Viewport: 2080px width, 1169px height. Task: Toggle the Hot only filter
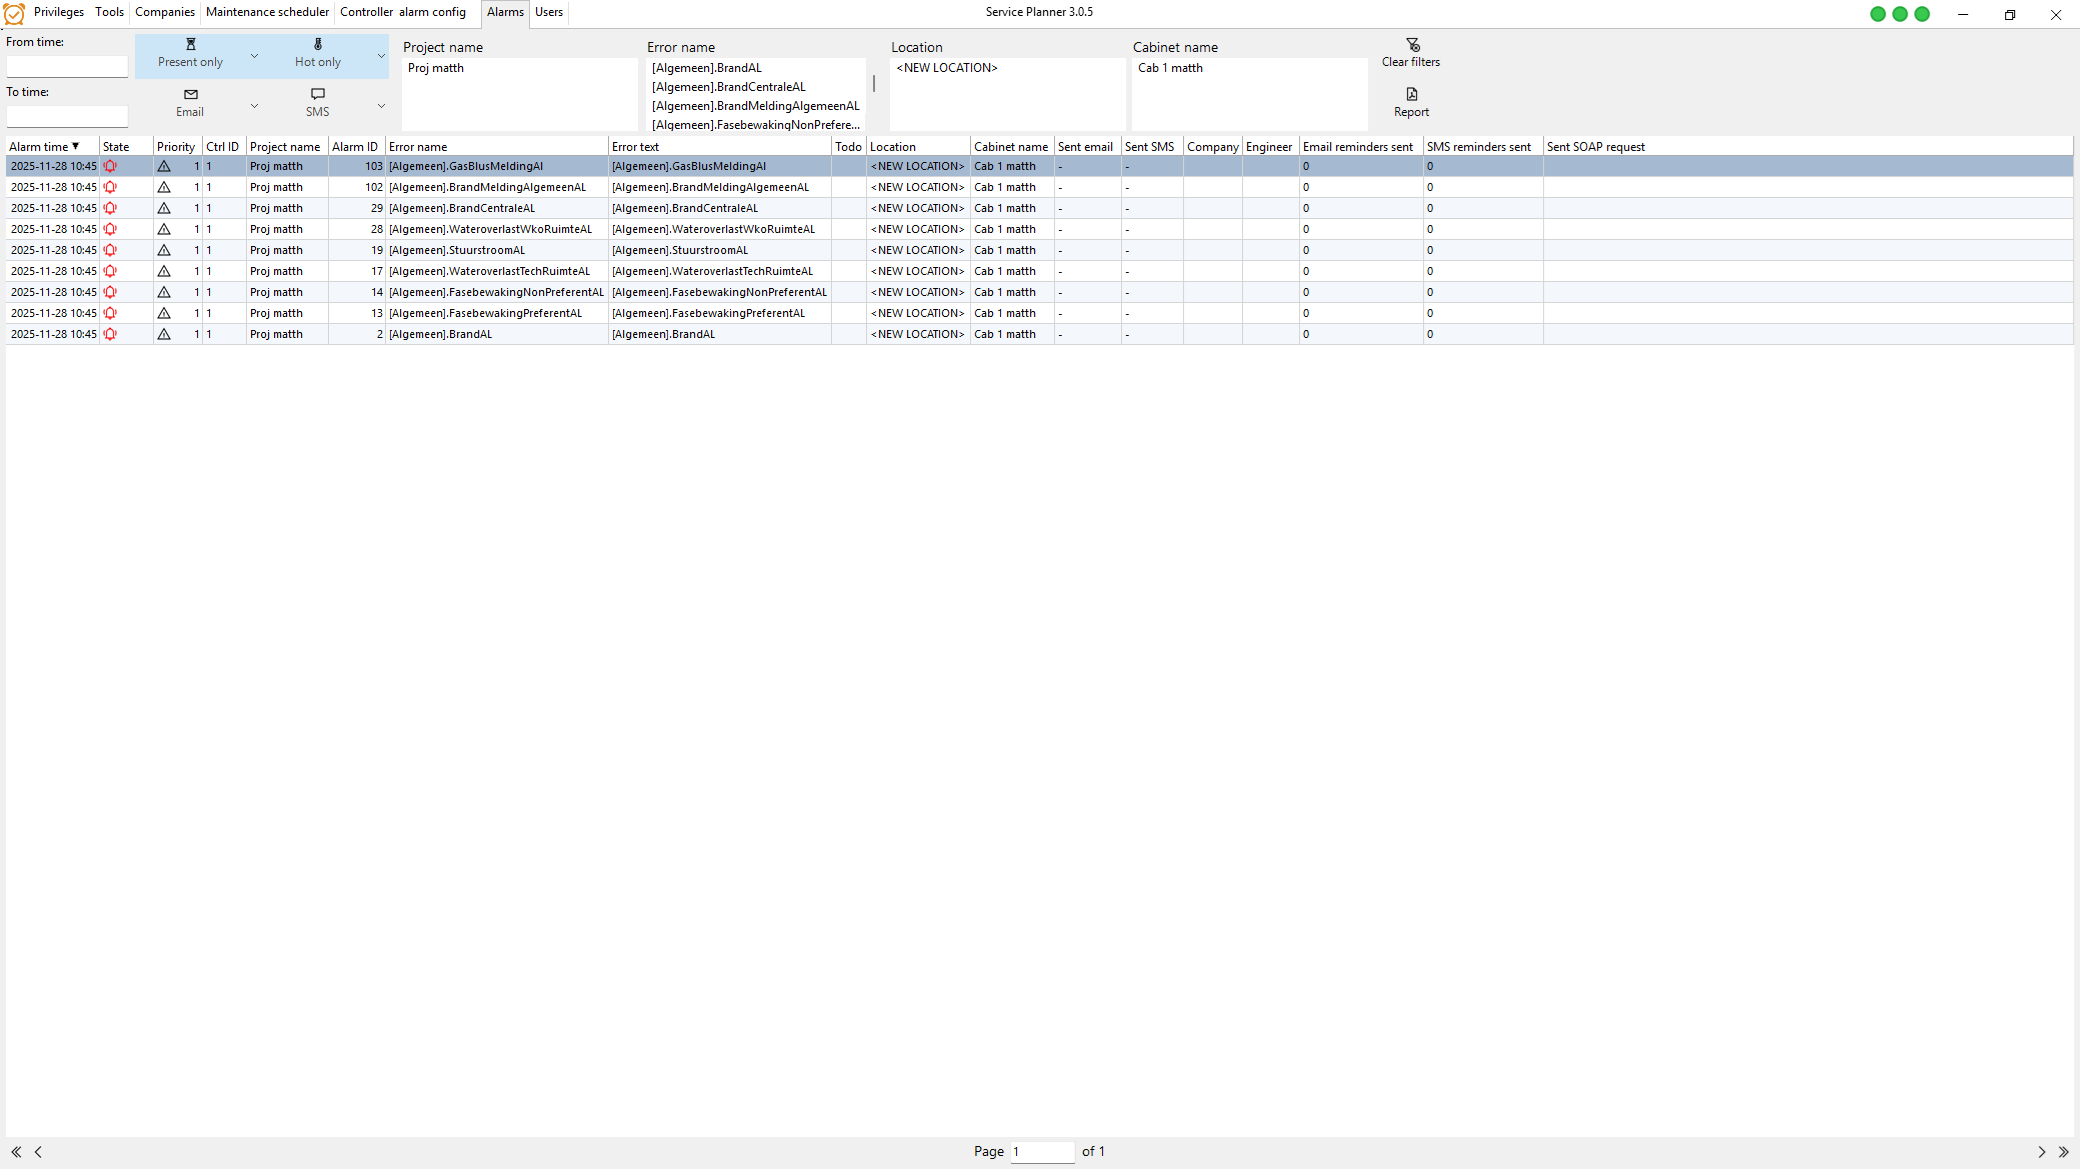coord(317,54)
